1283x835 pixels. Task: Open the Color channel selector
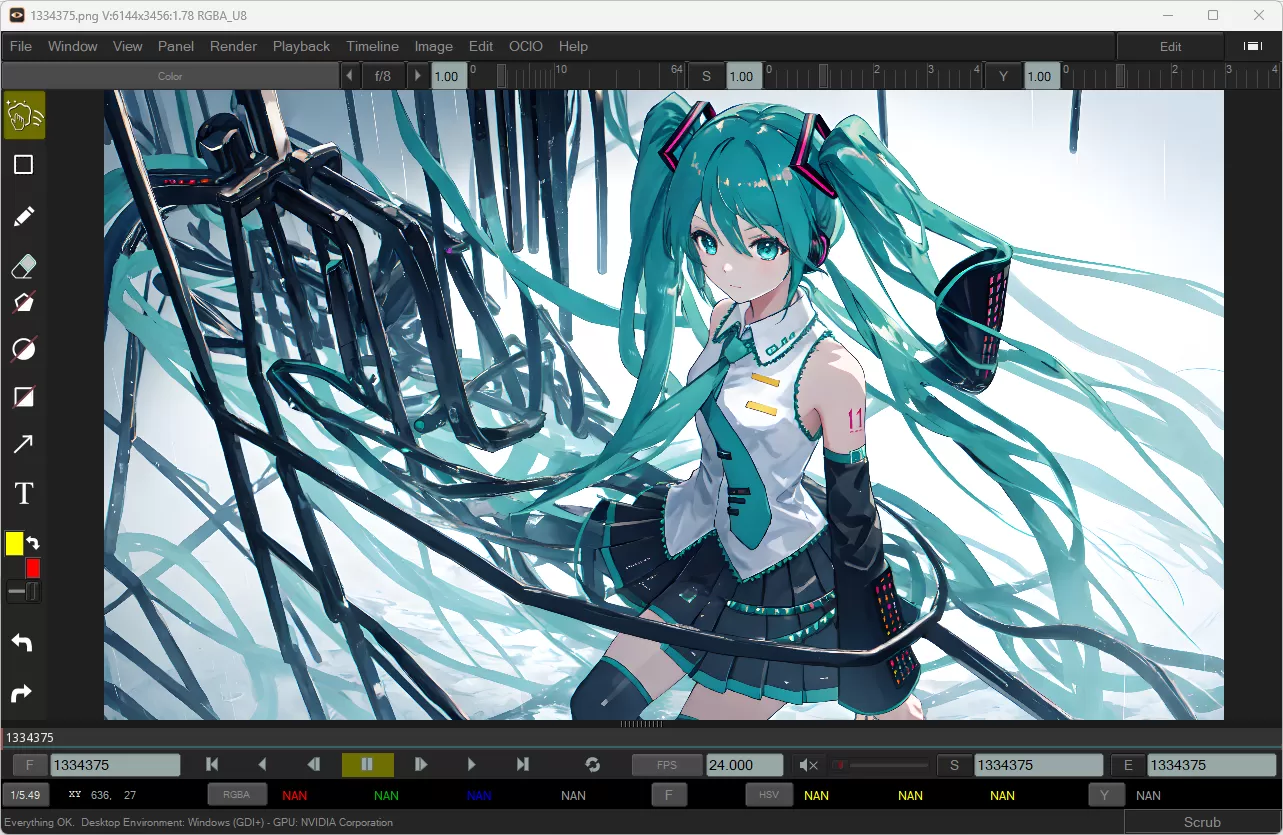pyautogui.click(x=169, y=75)
